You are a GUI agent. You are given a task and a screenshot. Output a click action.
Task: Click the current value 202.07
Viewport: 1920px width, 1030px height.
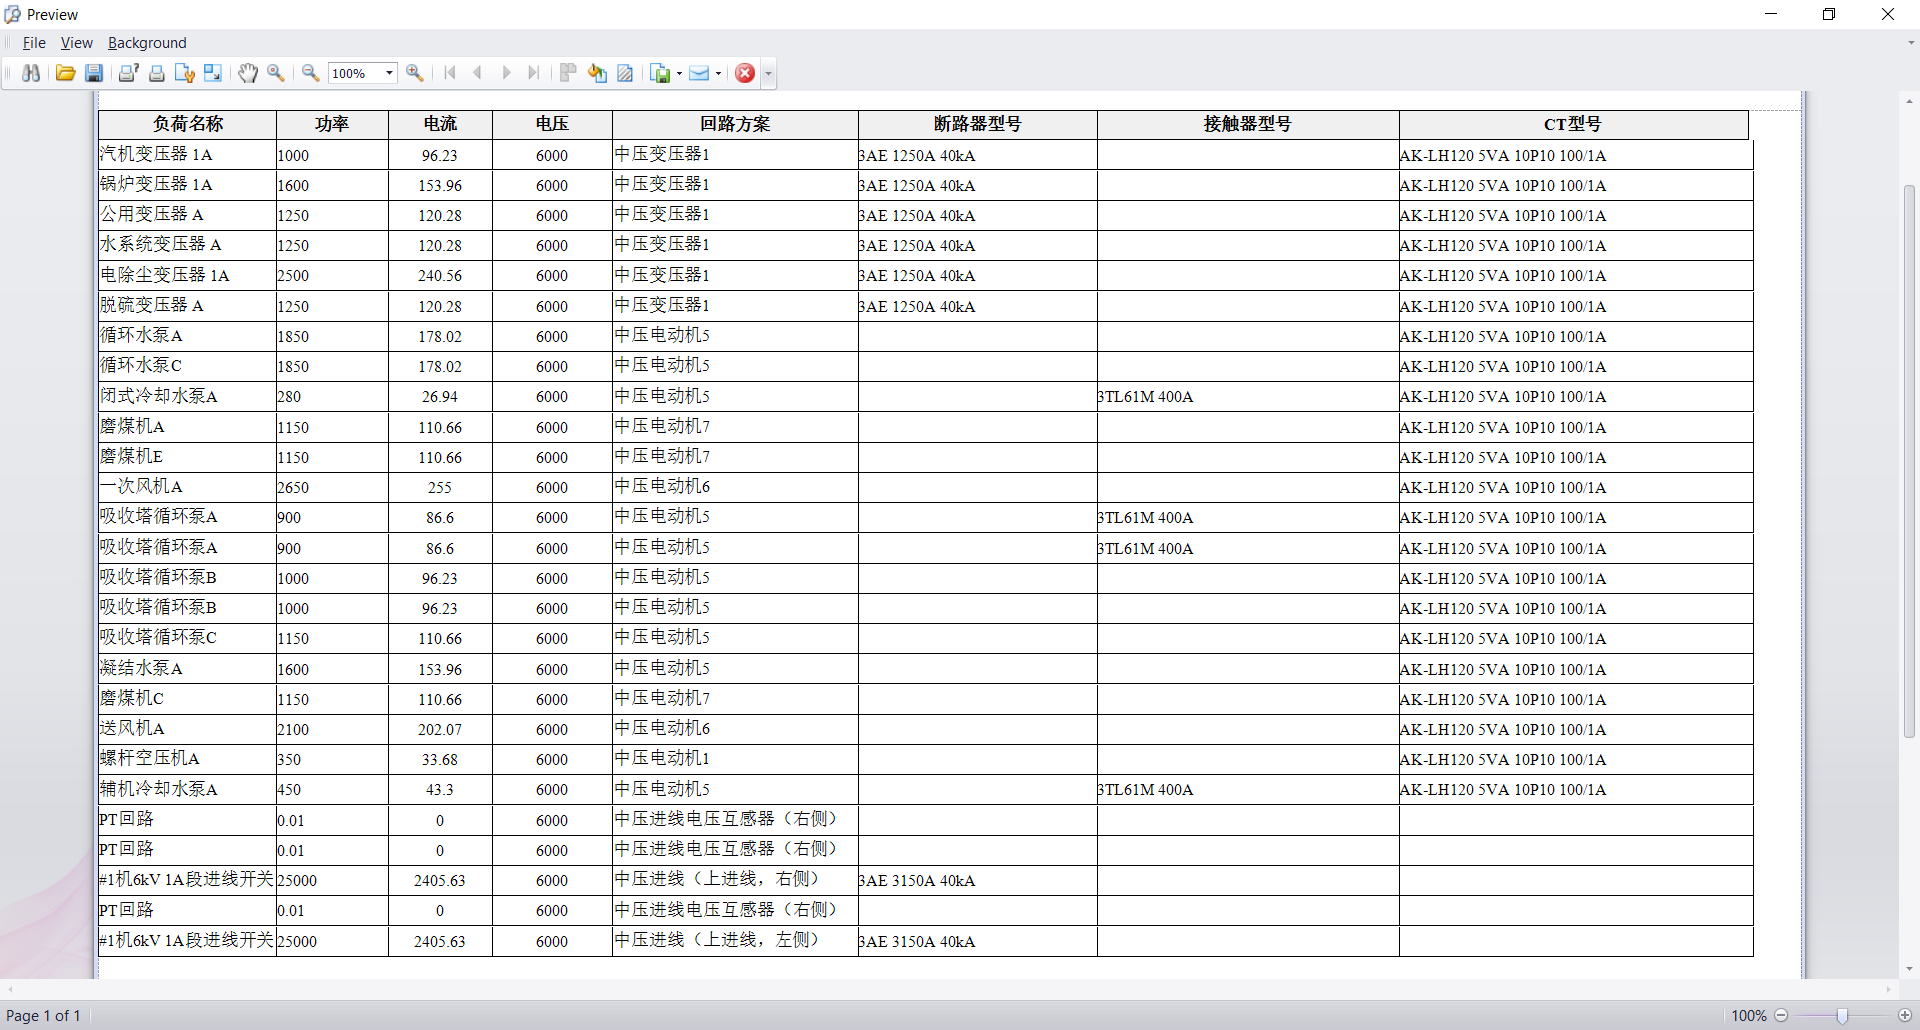coord(440,730)
